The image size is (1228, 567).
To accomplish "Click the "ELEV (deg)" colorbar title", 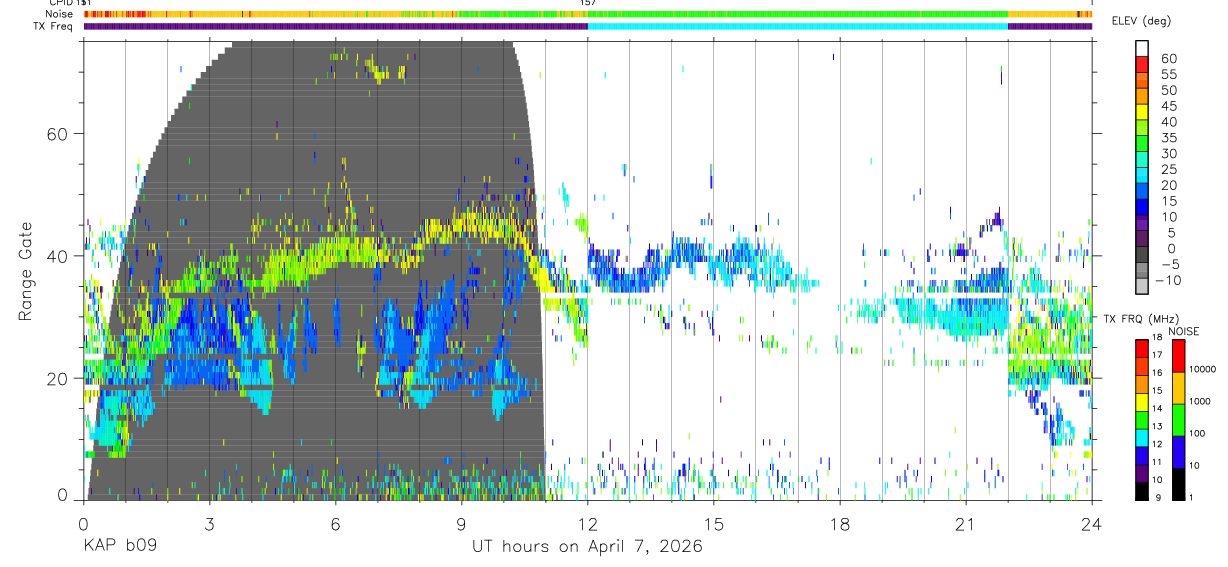I will point(1141,20).
